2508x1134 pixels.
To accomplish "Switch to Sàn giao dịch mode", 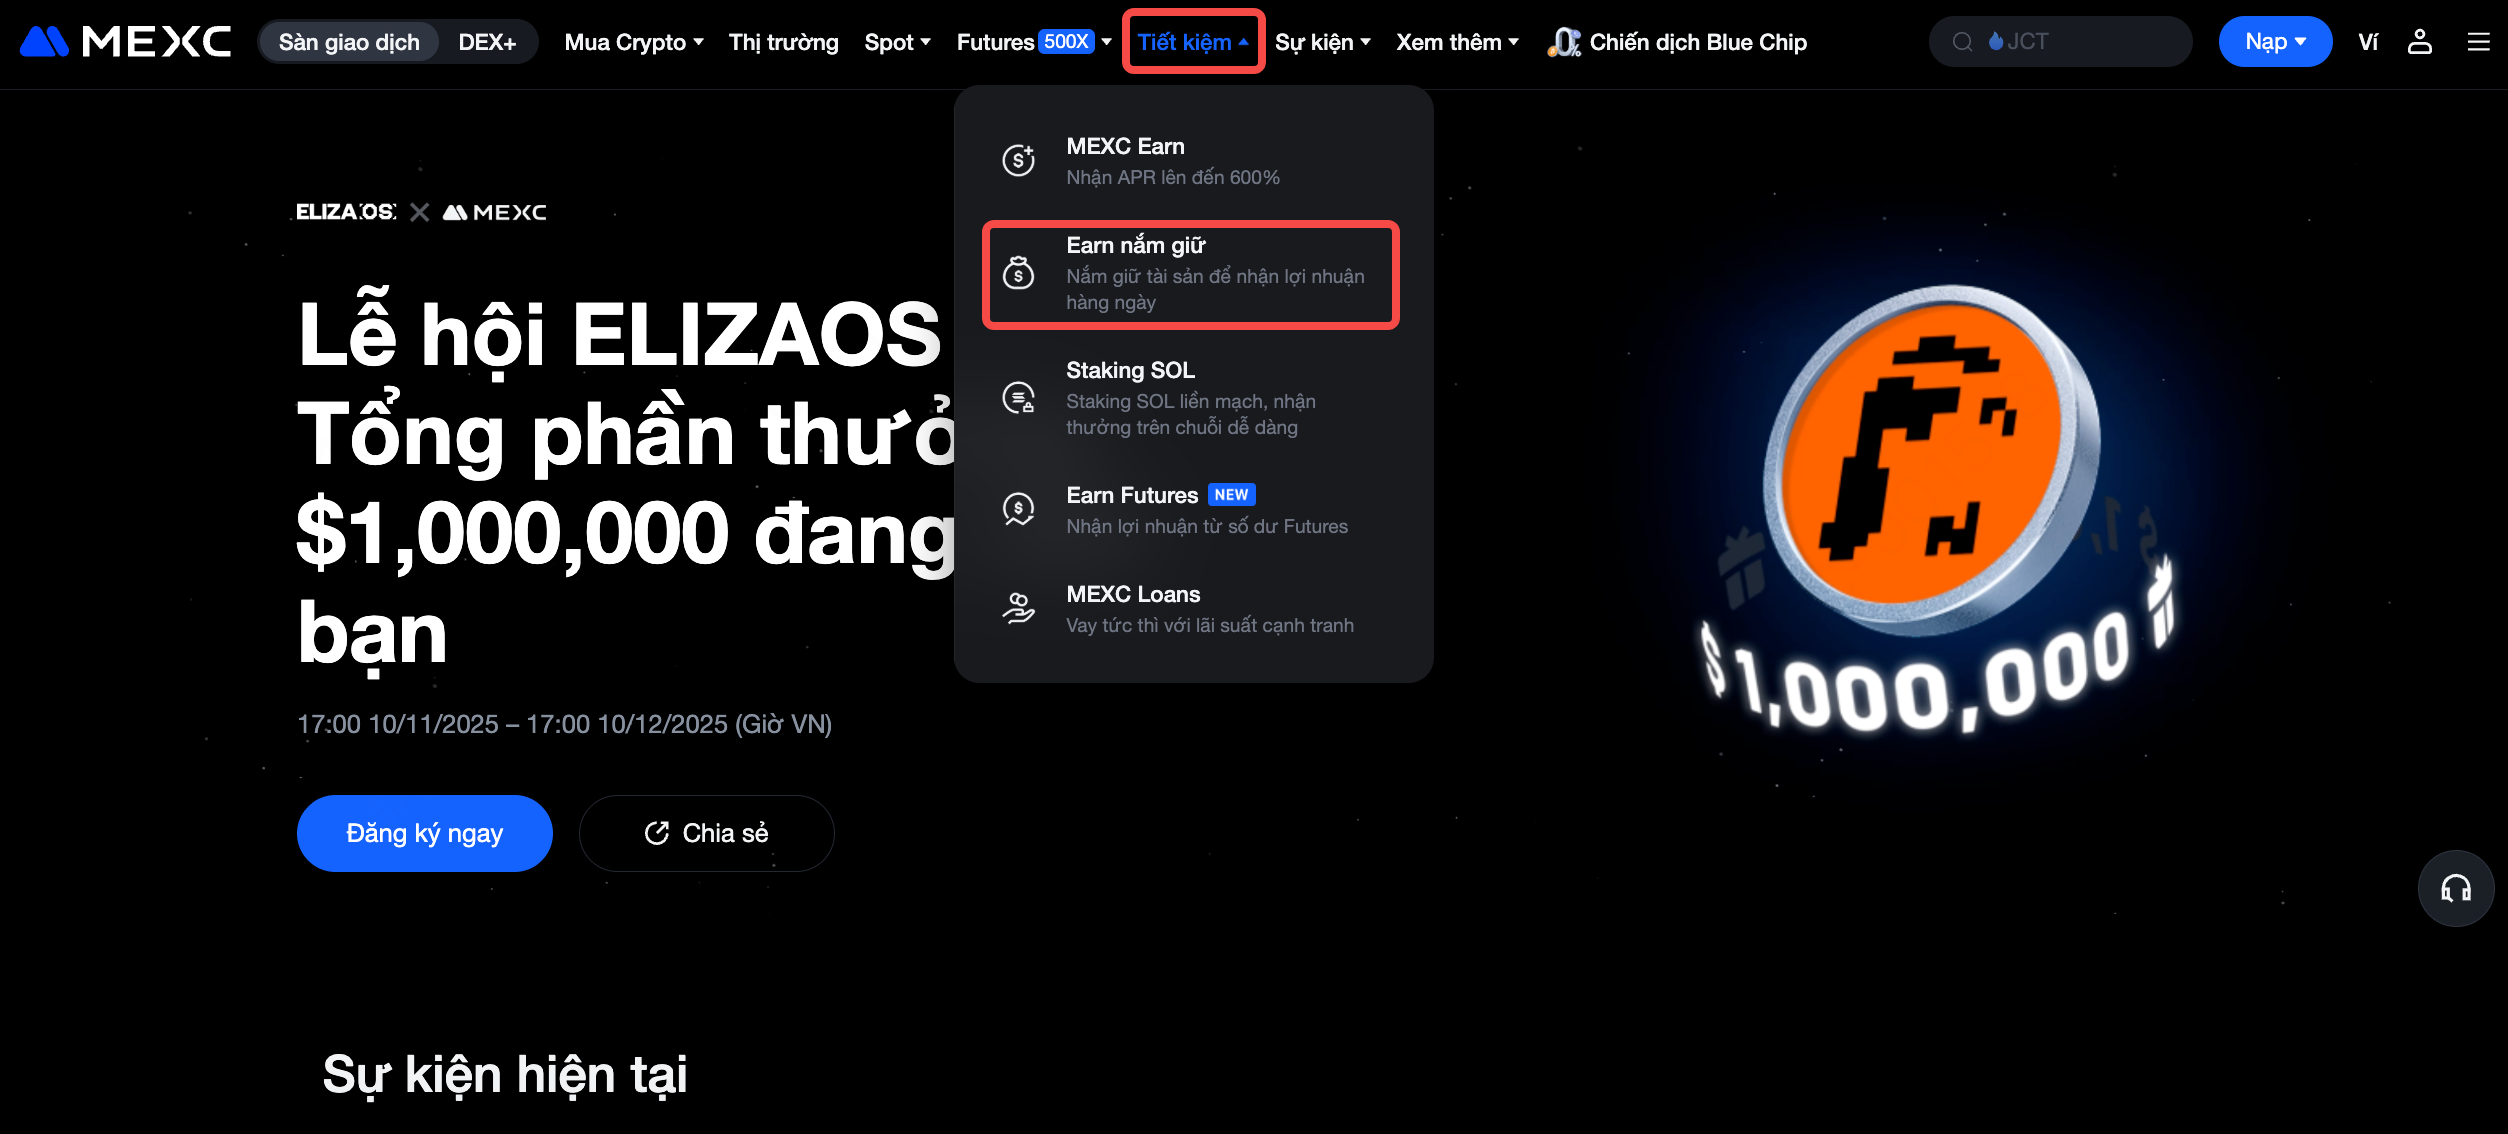I will click(x=348, y=42).
